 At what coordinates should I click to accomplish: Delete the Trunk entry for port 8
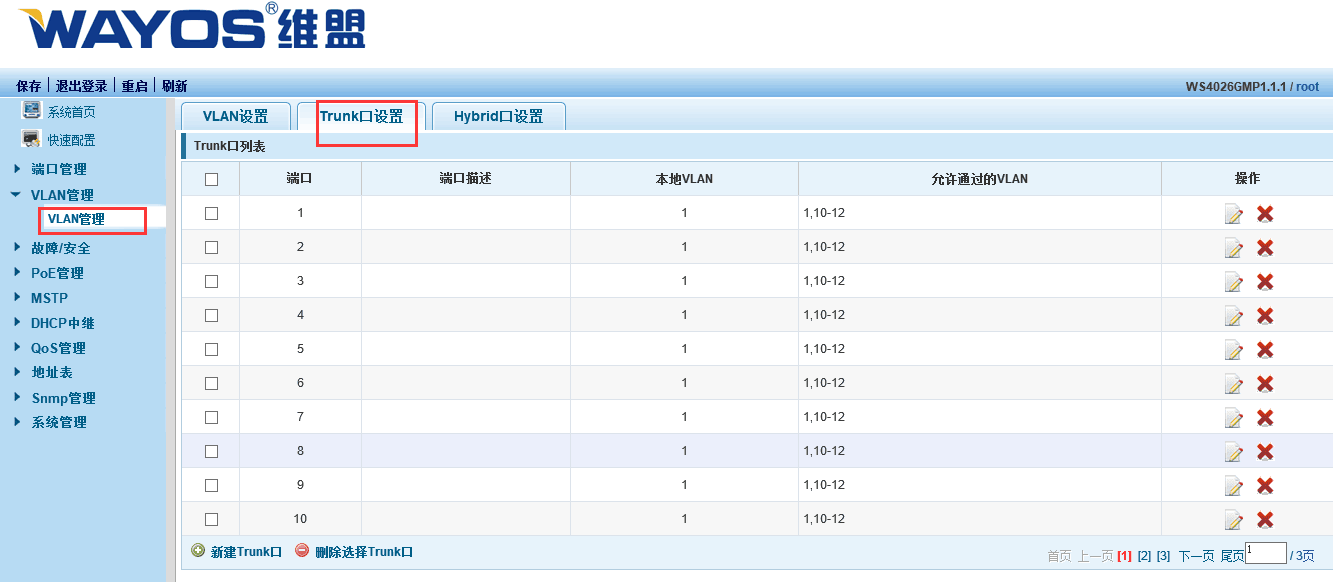1265,452
